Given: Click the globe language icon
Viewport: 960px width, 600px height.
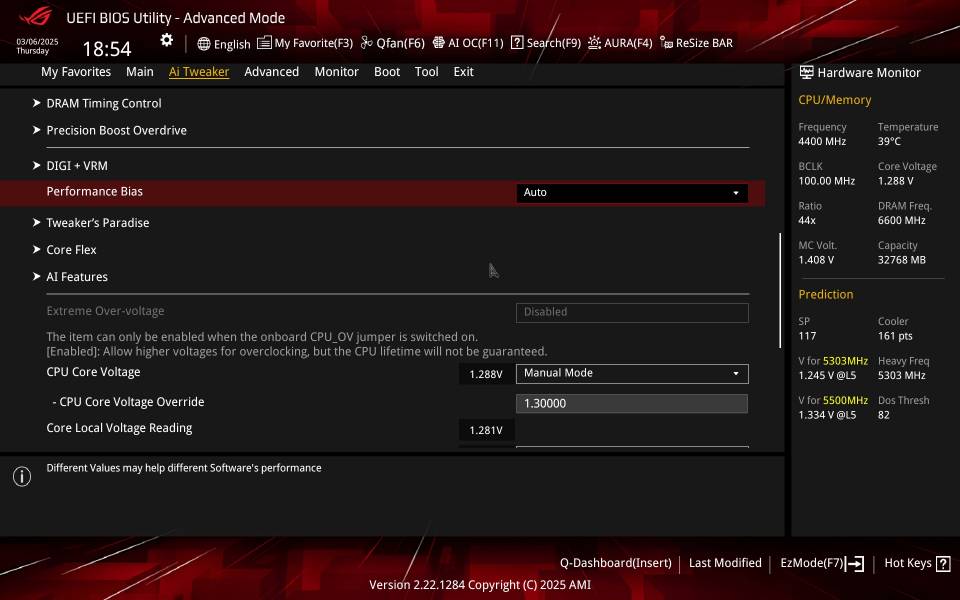Looking at the screenshot, I should pyautogui.click(x=204, y=43).
